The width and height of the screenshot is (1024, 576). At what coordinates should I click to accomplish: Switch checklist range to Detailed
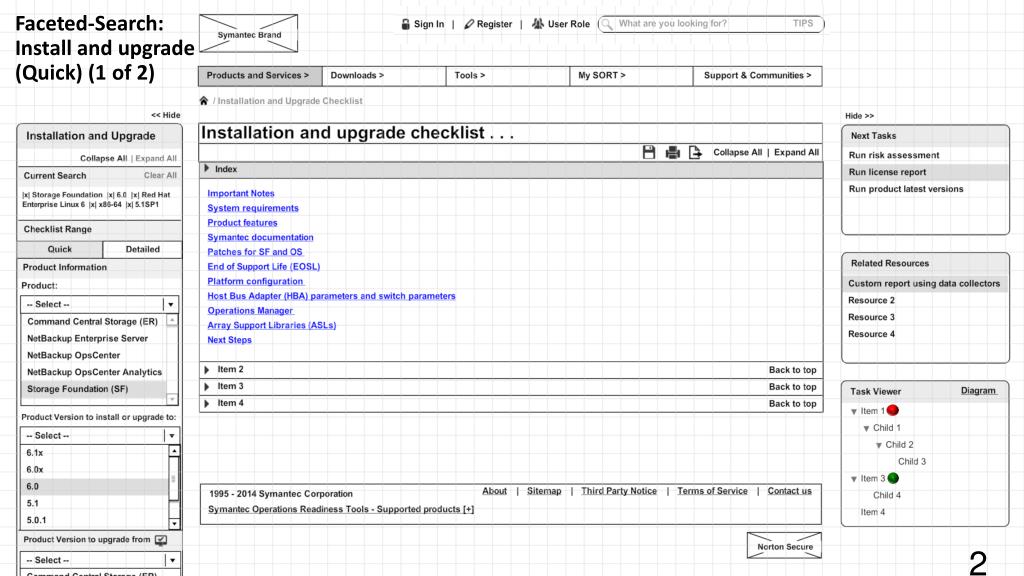pyautogui.click(x=142, y=249)
